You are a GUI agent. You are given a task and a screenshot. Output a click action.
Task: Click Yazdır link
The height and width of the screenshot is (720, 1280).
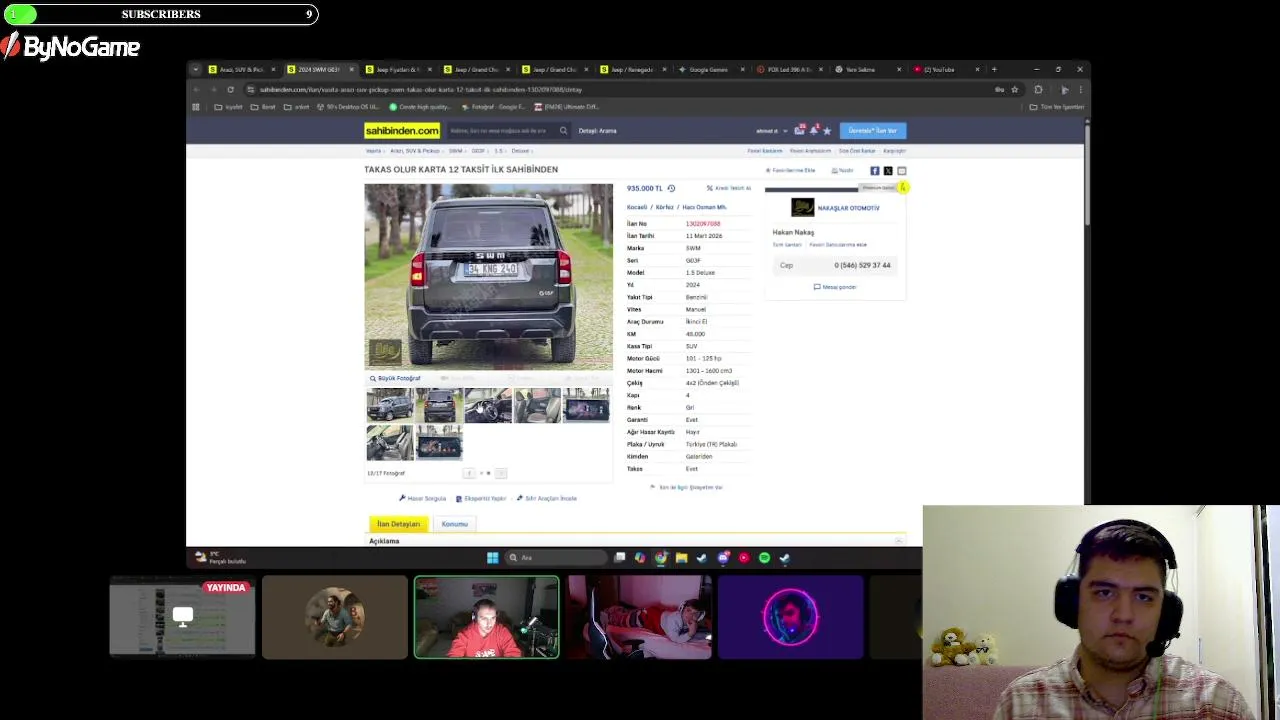[842, 170]
